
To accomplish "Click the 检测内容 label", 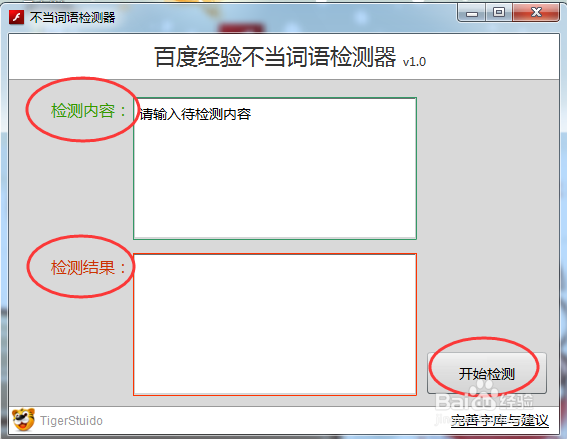I will click(88, 111).
